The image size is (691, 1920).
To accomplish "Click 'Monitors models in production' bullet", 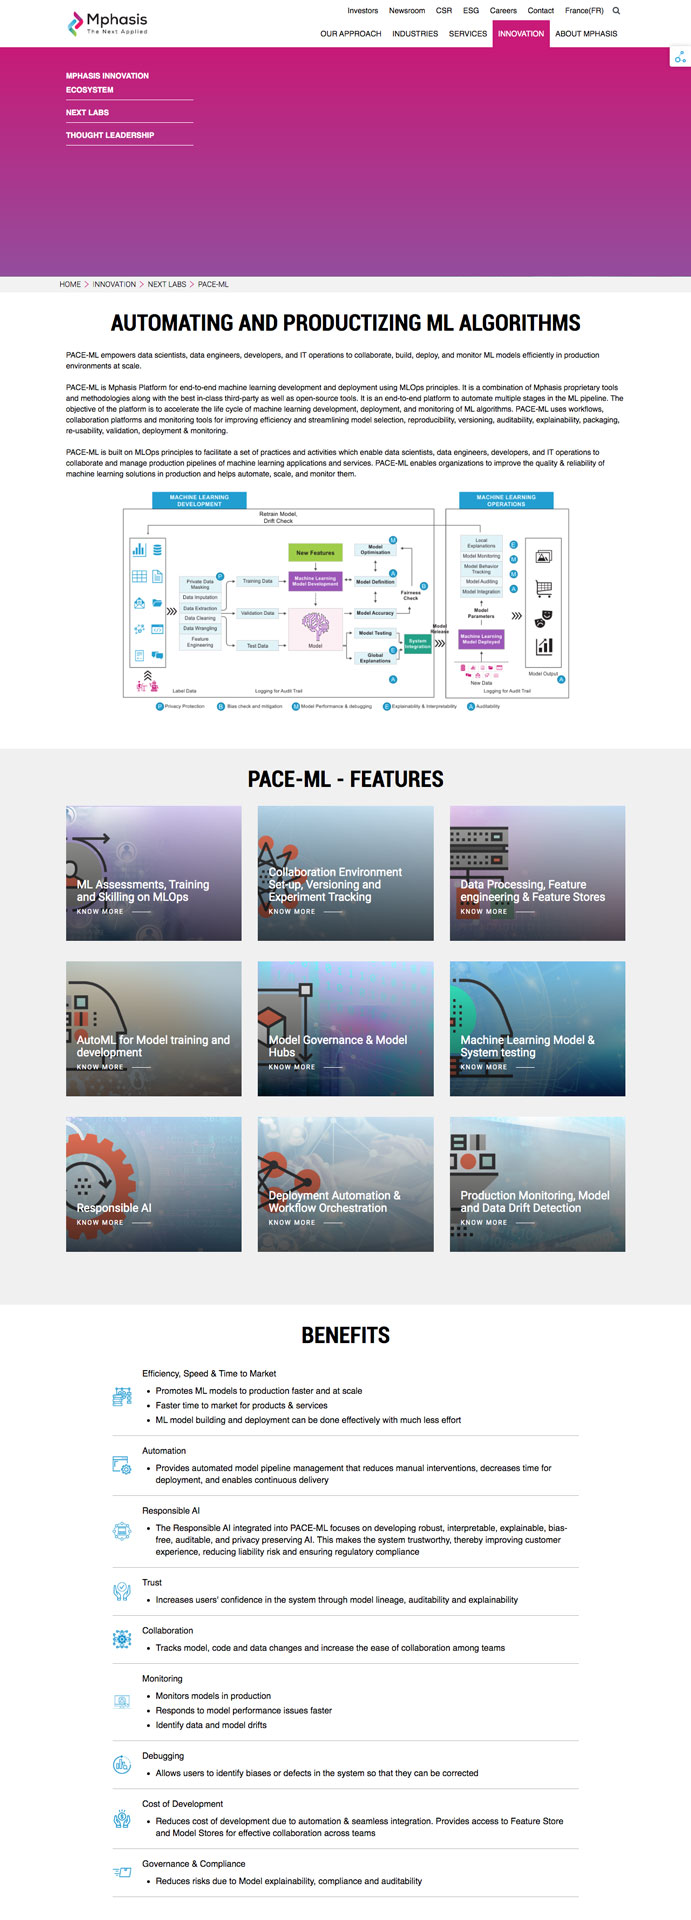I will [213, 1696].
